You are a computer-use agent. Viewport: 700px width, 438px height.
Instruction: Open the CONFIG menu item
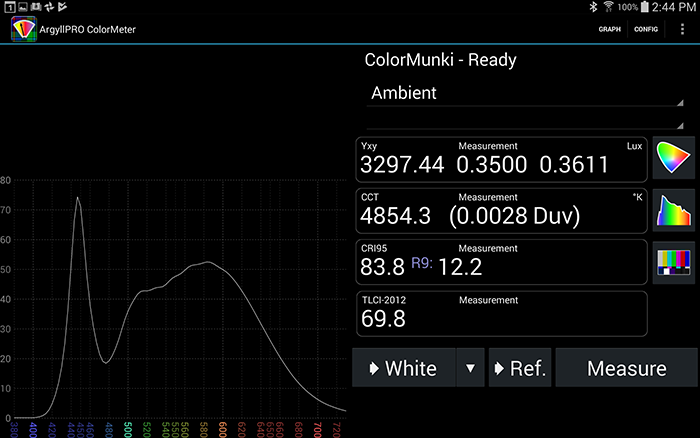point(646,29)
